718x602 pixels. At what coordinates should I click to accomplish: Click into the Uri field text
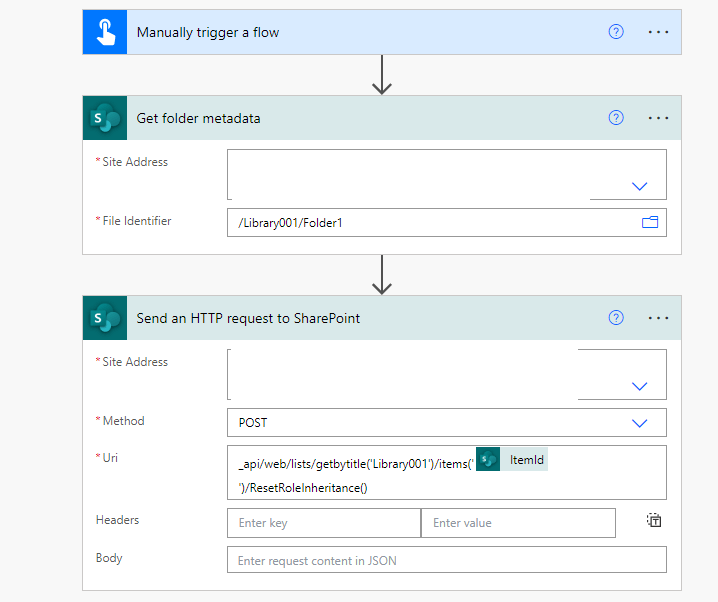click(447, 472)
